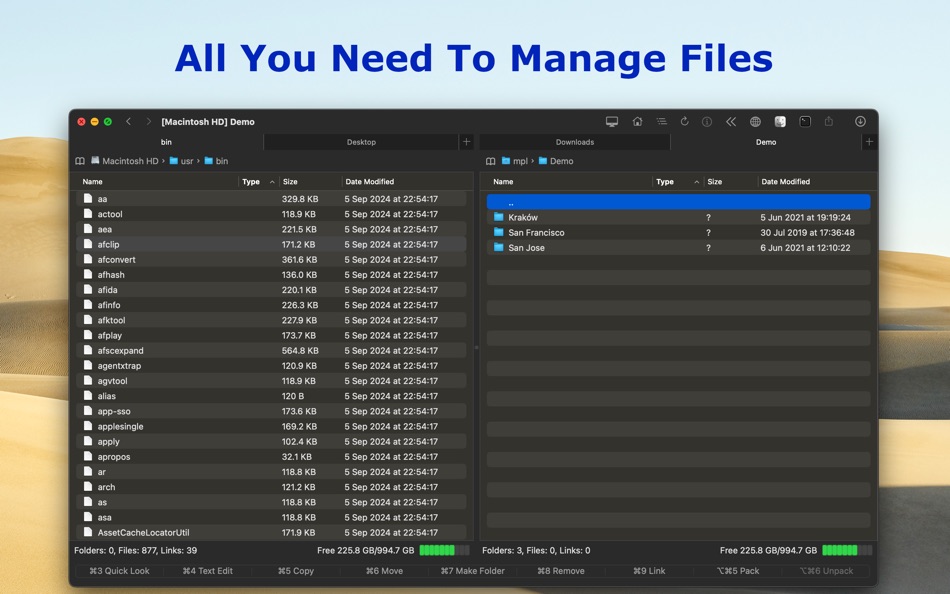Navigate forward with the right arrow
The height and width of the screenshot is (594, 950).
148,122
